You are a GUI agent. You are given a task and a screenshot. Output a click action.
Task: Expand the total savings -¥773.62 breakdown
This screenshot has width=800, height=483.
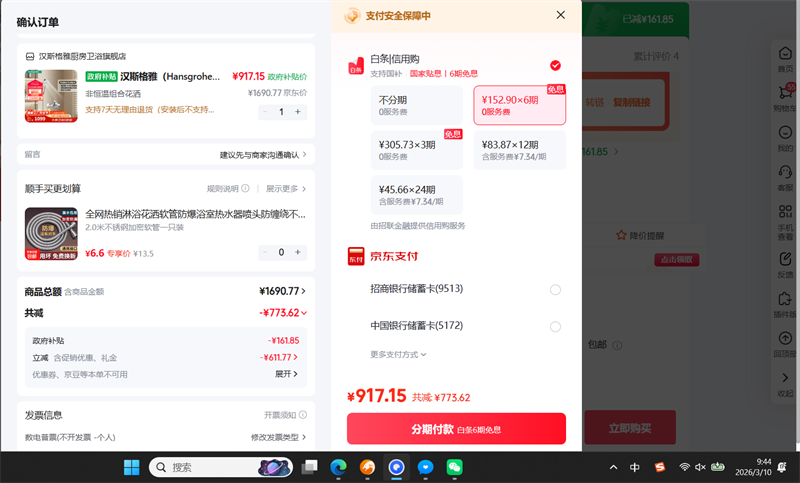click(281, 313)
